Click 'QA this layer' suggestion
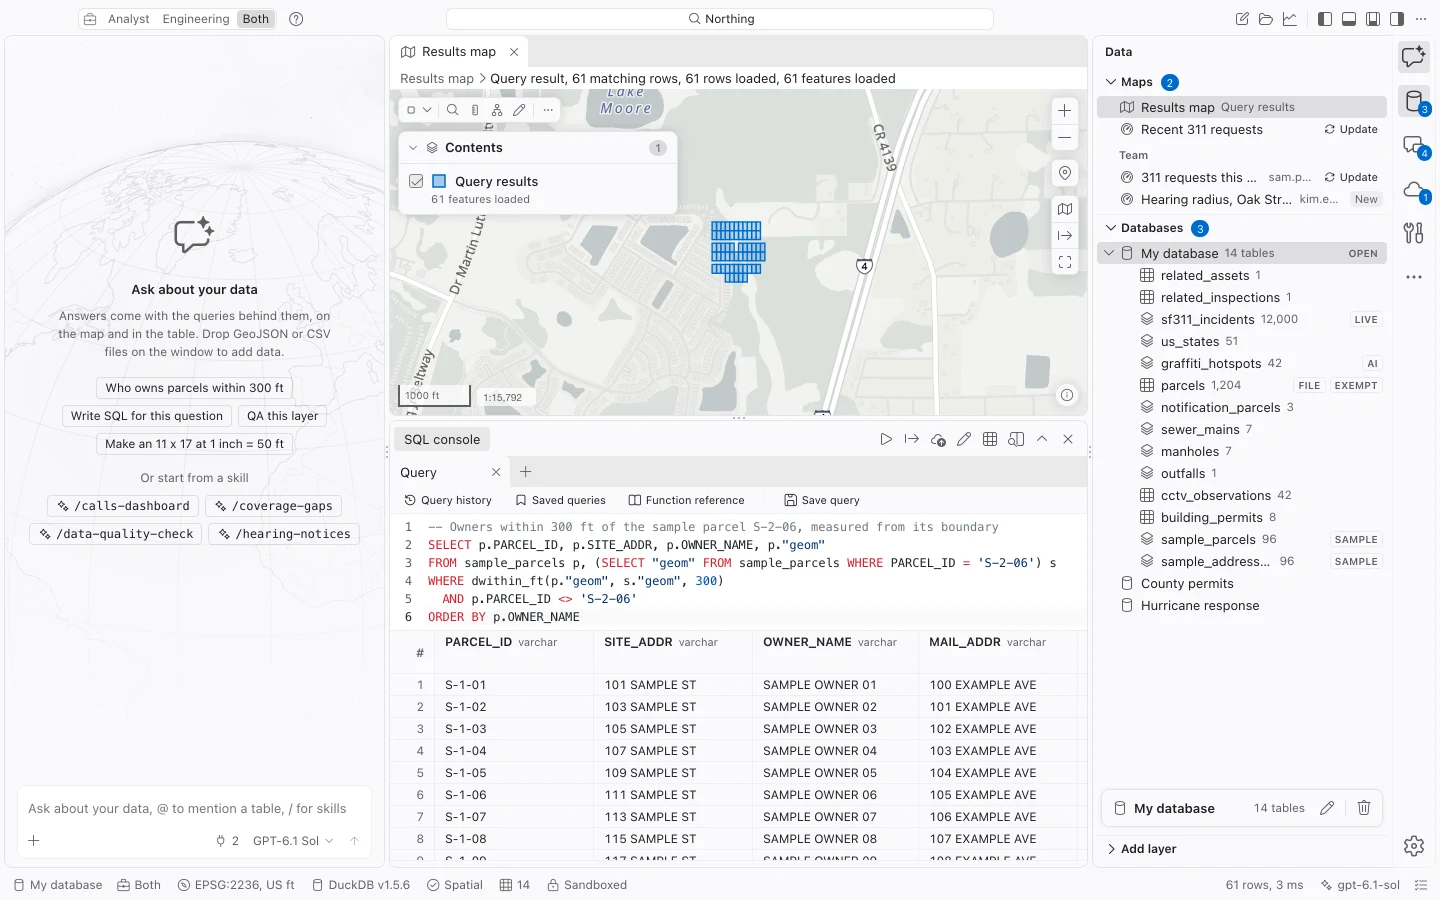This screenshot has height=900, width=1440. pyautogui.click(x=283, y=416)
